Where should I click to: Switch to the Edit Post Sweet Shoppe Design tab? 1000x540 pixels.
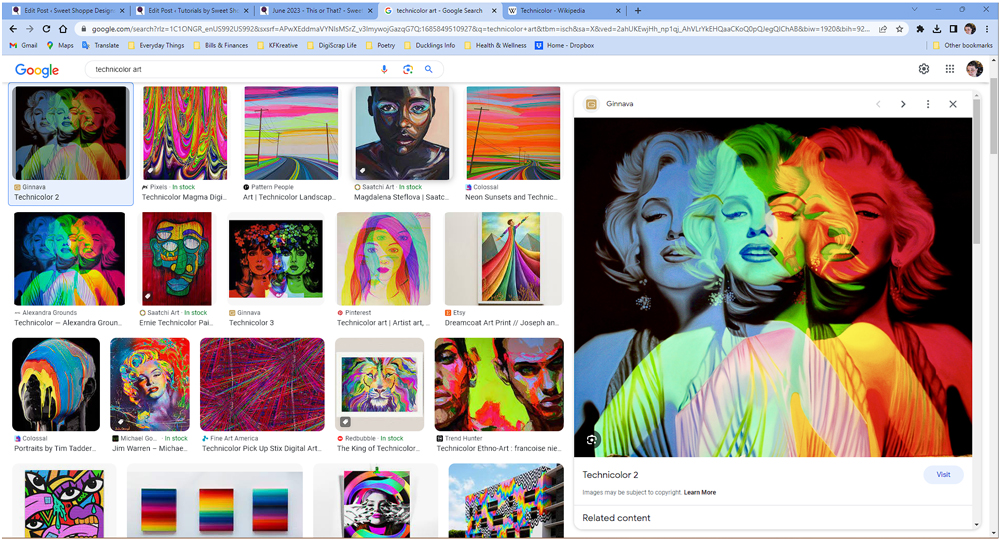pos(66,11)
